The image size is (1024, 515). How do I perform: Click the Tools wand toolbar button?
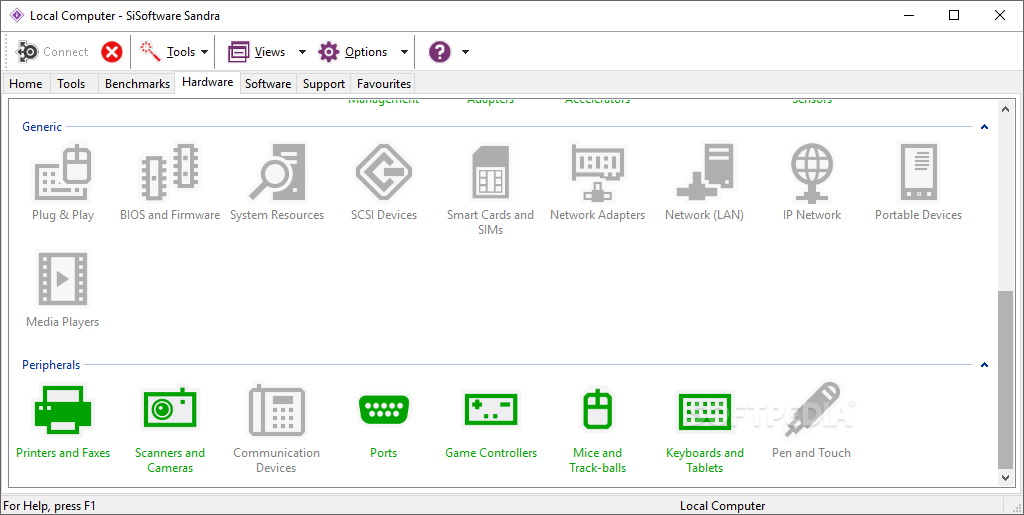(167, 52)
